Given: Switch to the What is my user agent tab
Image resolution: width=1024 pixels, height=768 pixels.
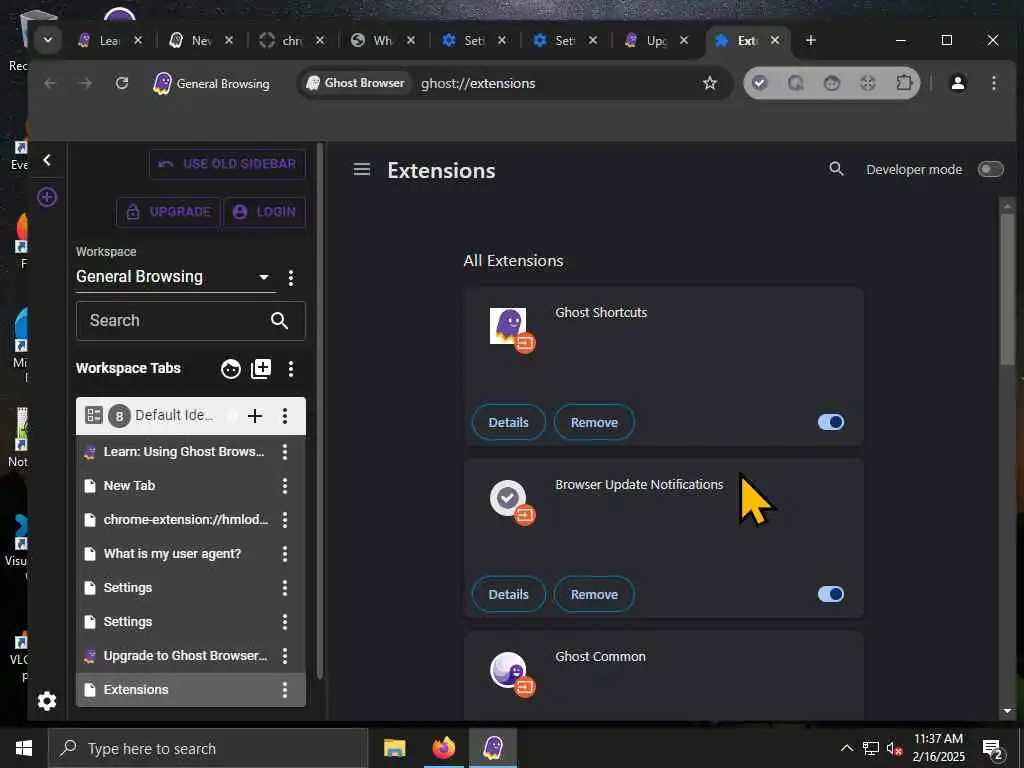Looking at the screenshot, I should [382, 40].
